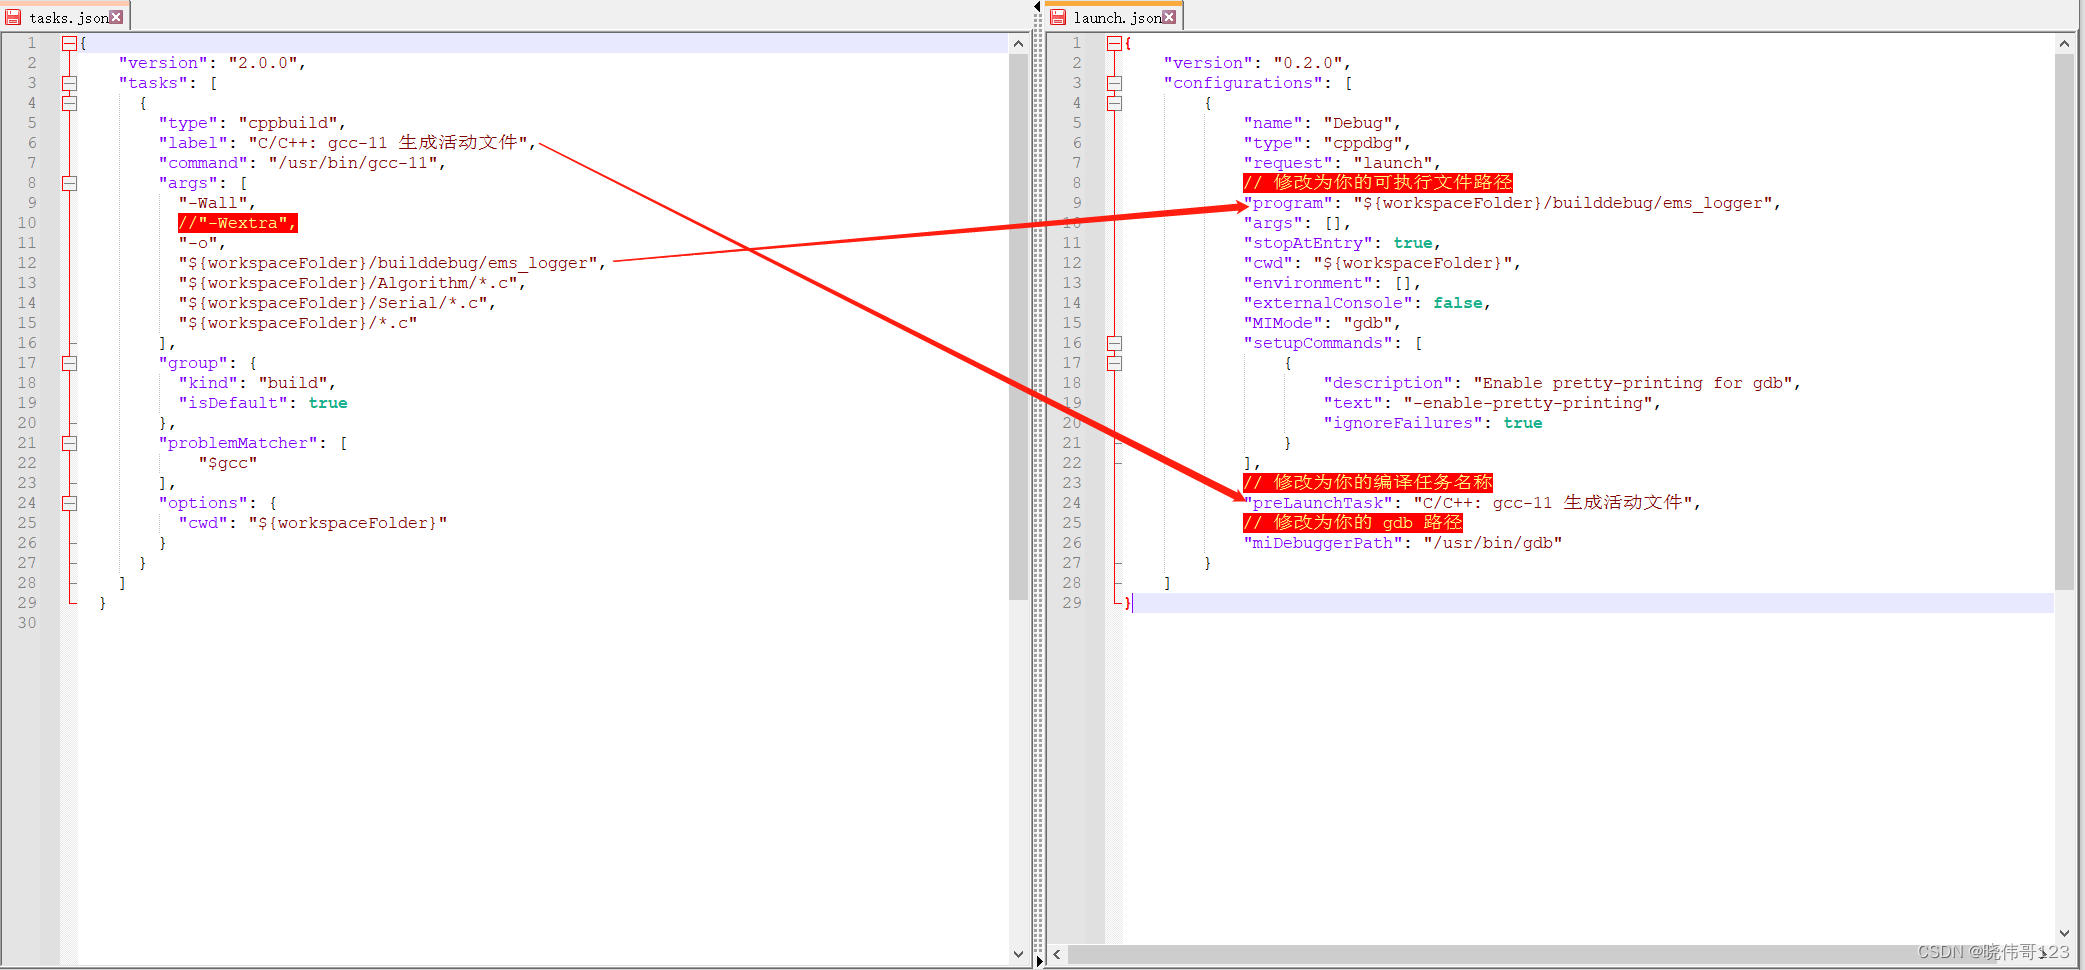
Task: Click the launch.json vertical scrollbar down arrow
Action: (2064, 933)
